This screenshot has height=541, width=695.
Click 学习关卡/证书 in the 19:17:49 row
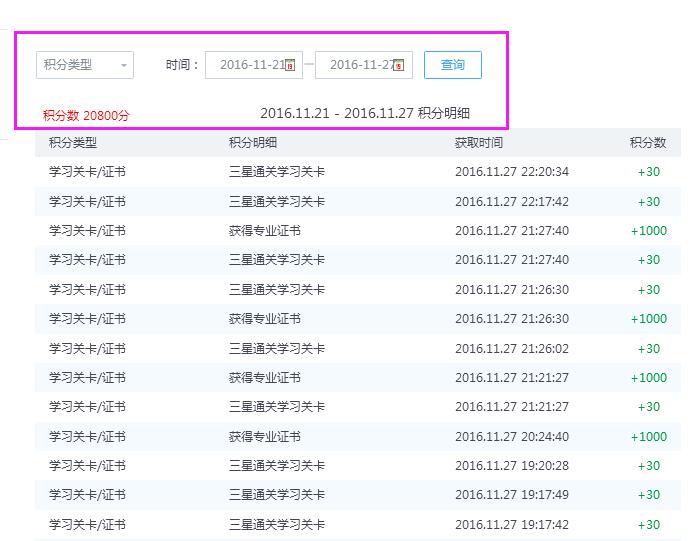[87, 495]
